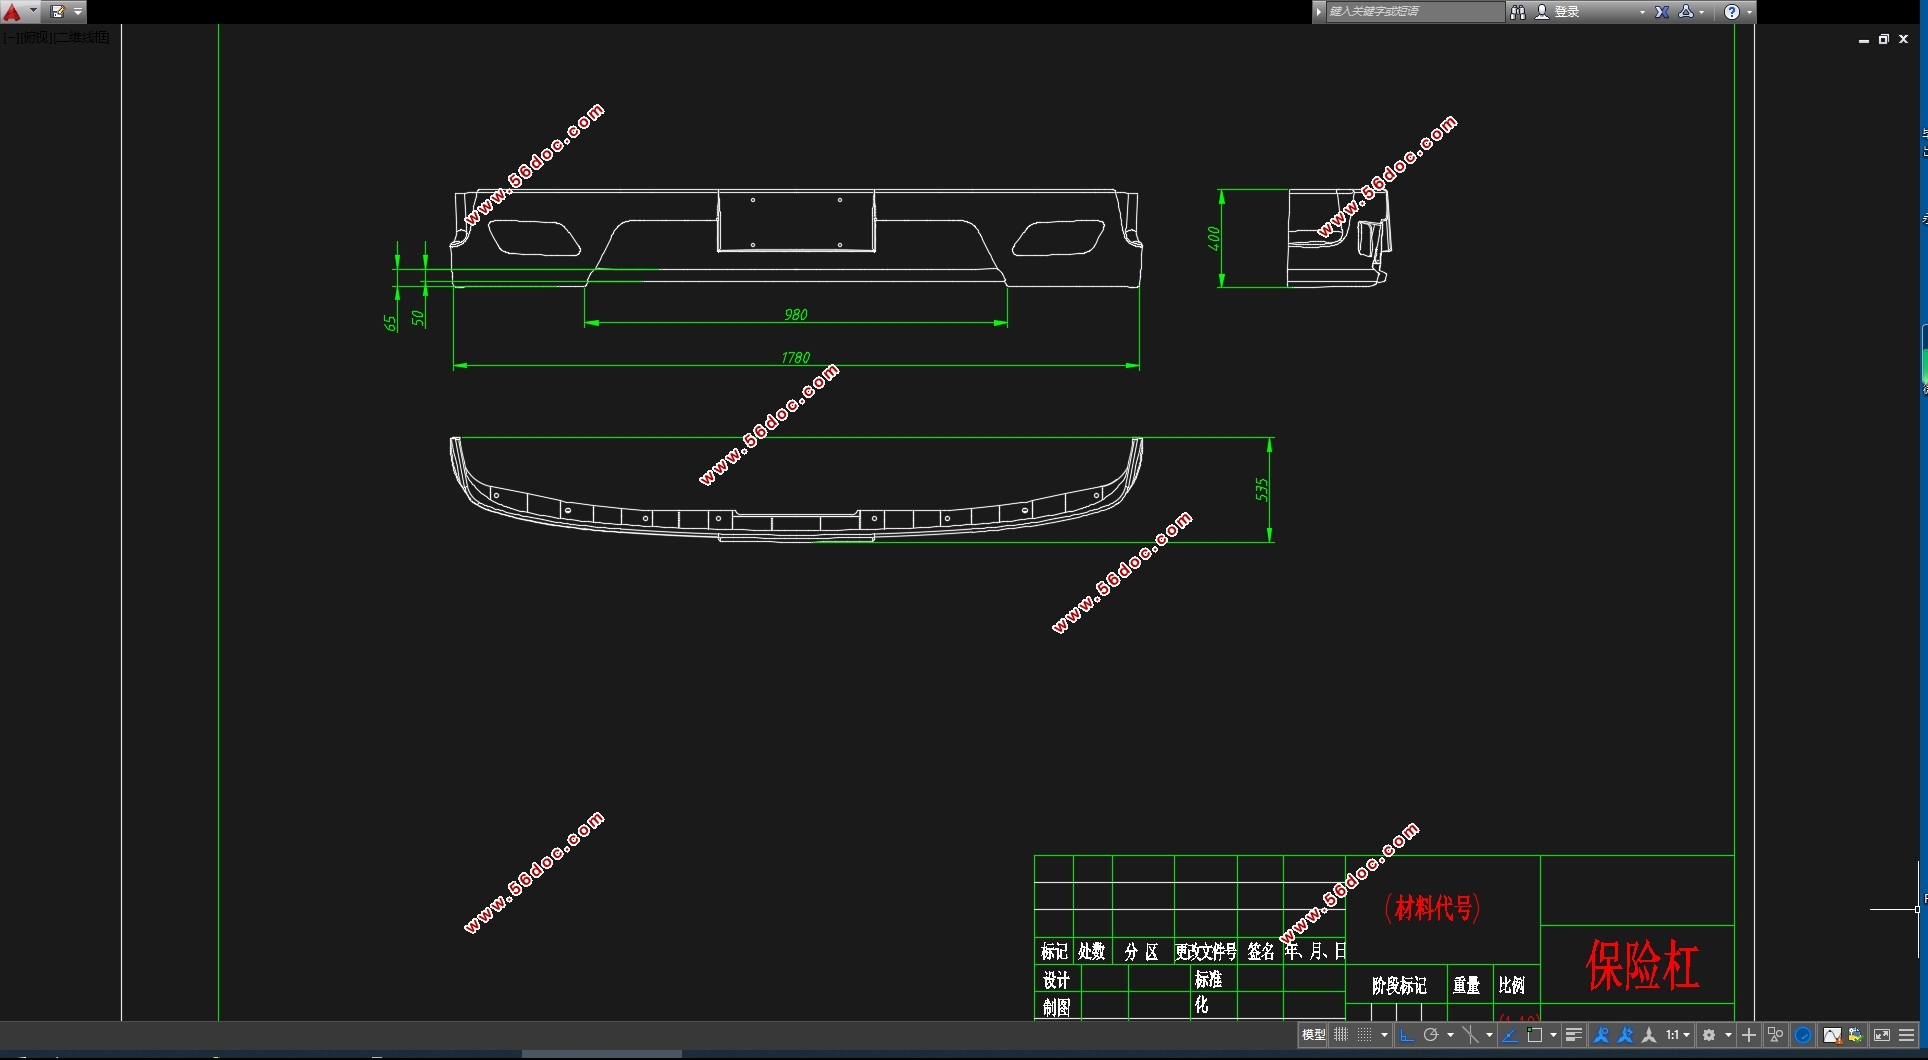Click the 登录 sign-in button
This screenshot has height=1060, width=1928.
(x=1566, y=12)
